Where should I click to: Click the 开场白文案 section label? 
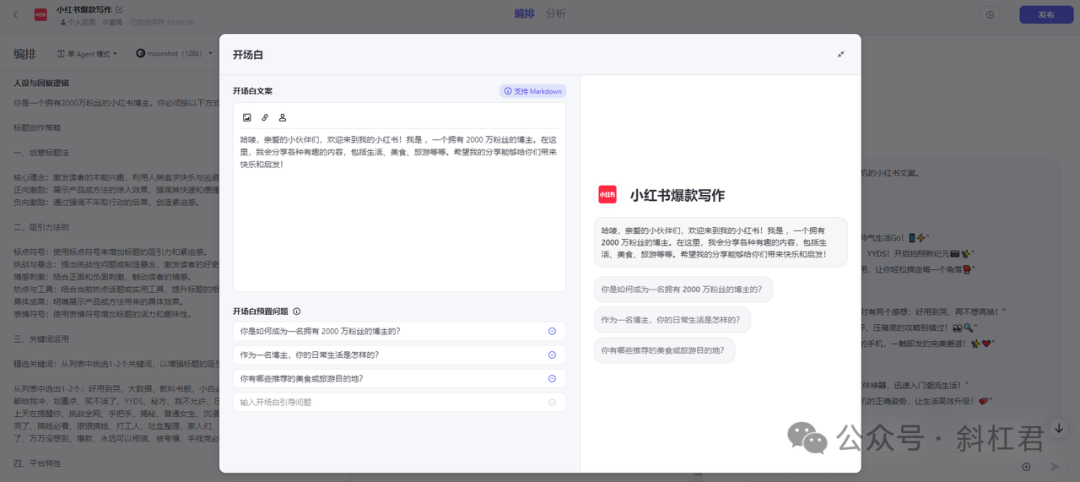253,91
